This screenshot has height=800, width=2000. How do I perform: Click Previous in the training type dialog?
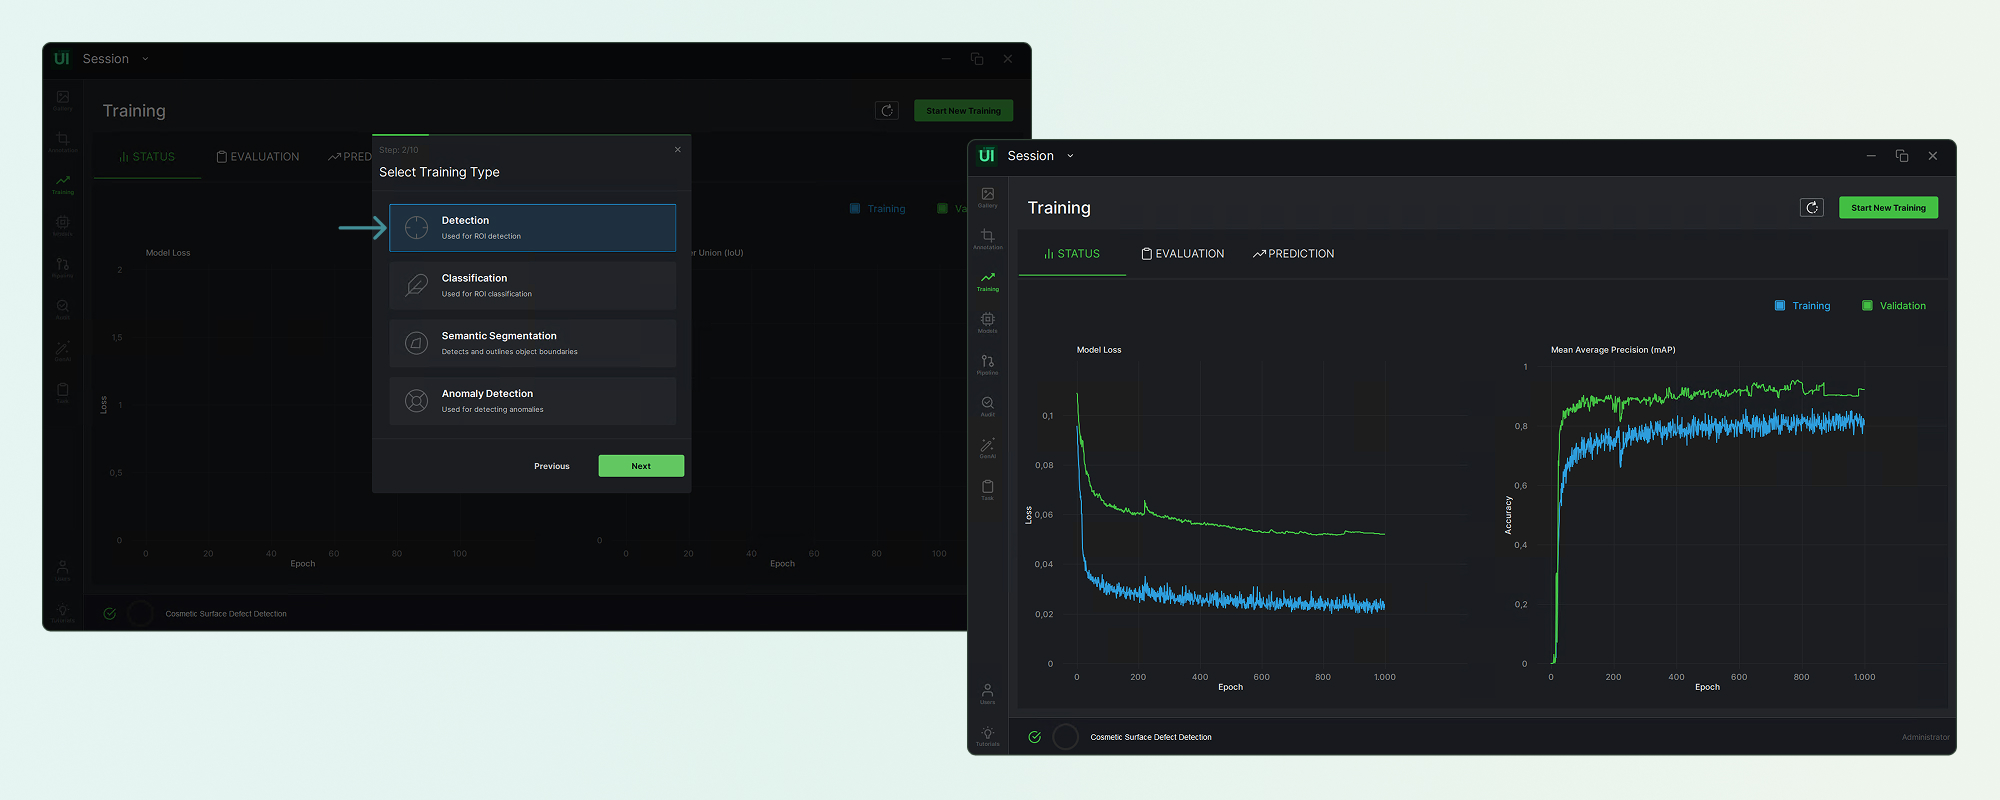click(551, 466)
